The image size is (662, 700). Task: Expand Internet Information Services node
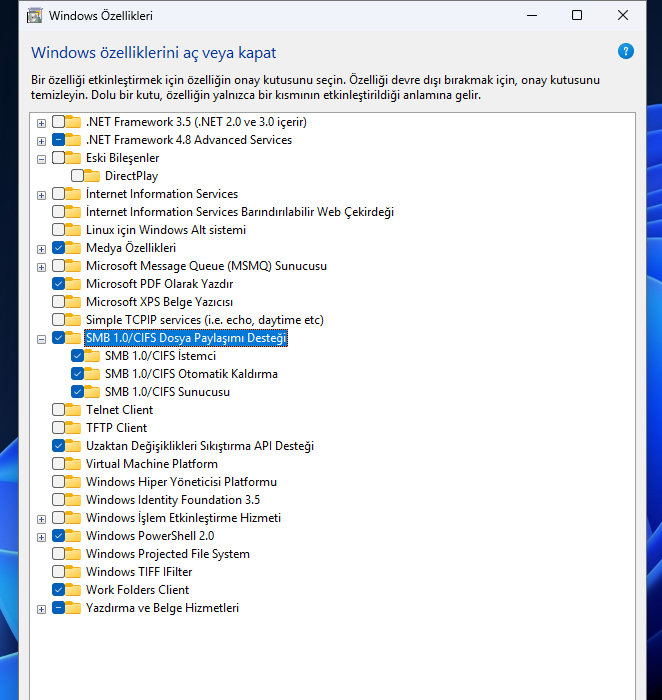(x=42, y=195)
